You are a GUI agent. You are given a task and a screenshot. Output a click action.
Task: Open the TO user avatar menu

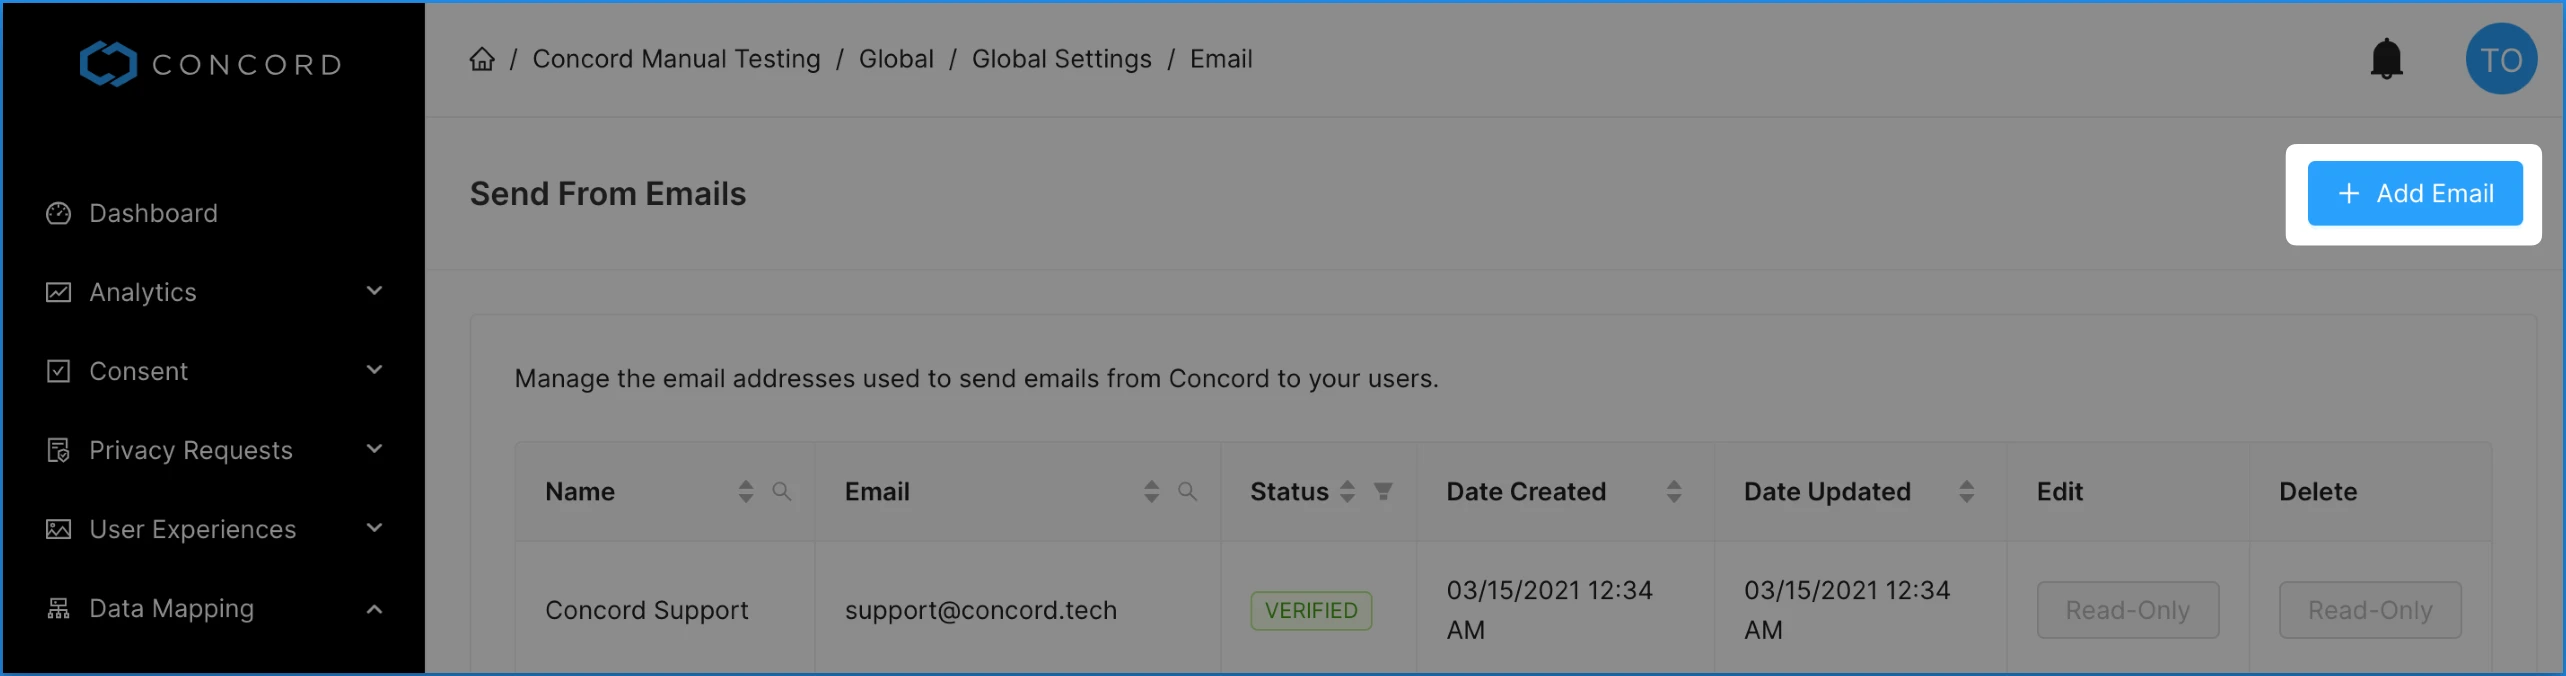click(x=2501, y=59)
